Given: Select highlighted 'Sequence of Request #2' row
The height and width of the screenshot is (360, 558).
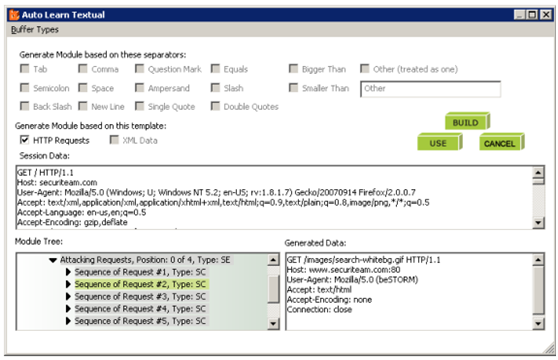Looking at the screenshot, I should point(141,285).
